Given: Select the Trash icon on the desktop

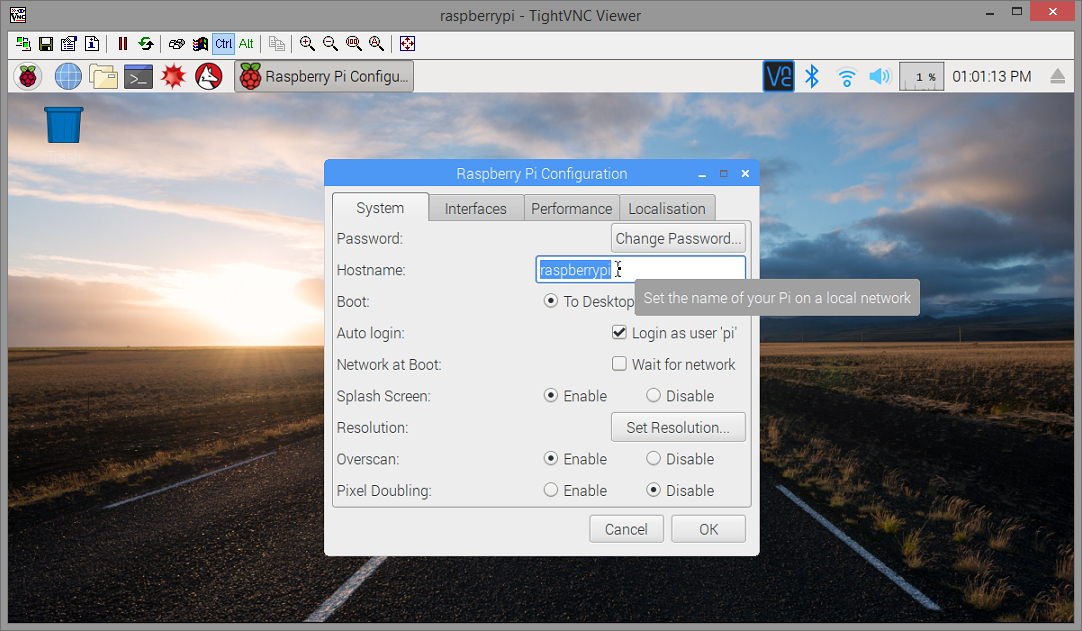Looking at the screenshot, I should click(x=63, y=126).
